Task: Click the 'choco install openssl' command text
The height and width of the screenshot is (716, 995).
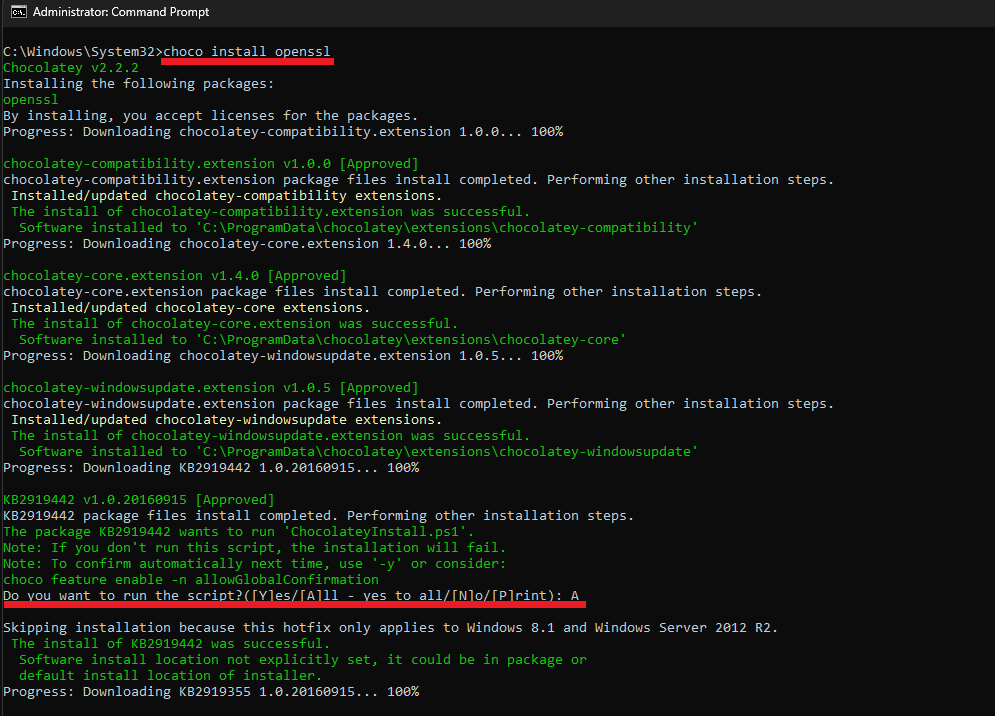Action: point(247,51)
